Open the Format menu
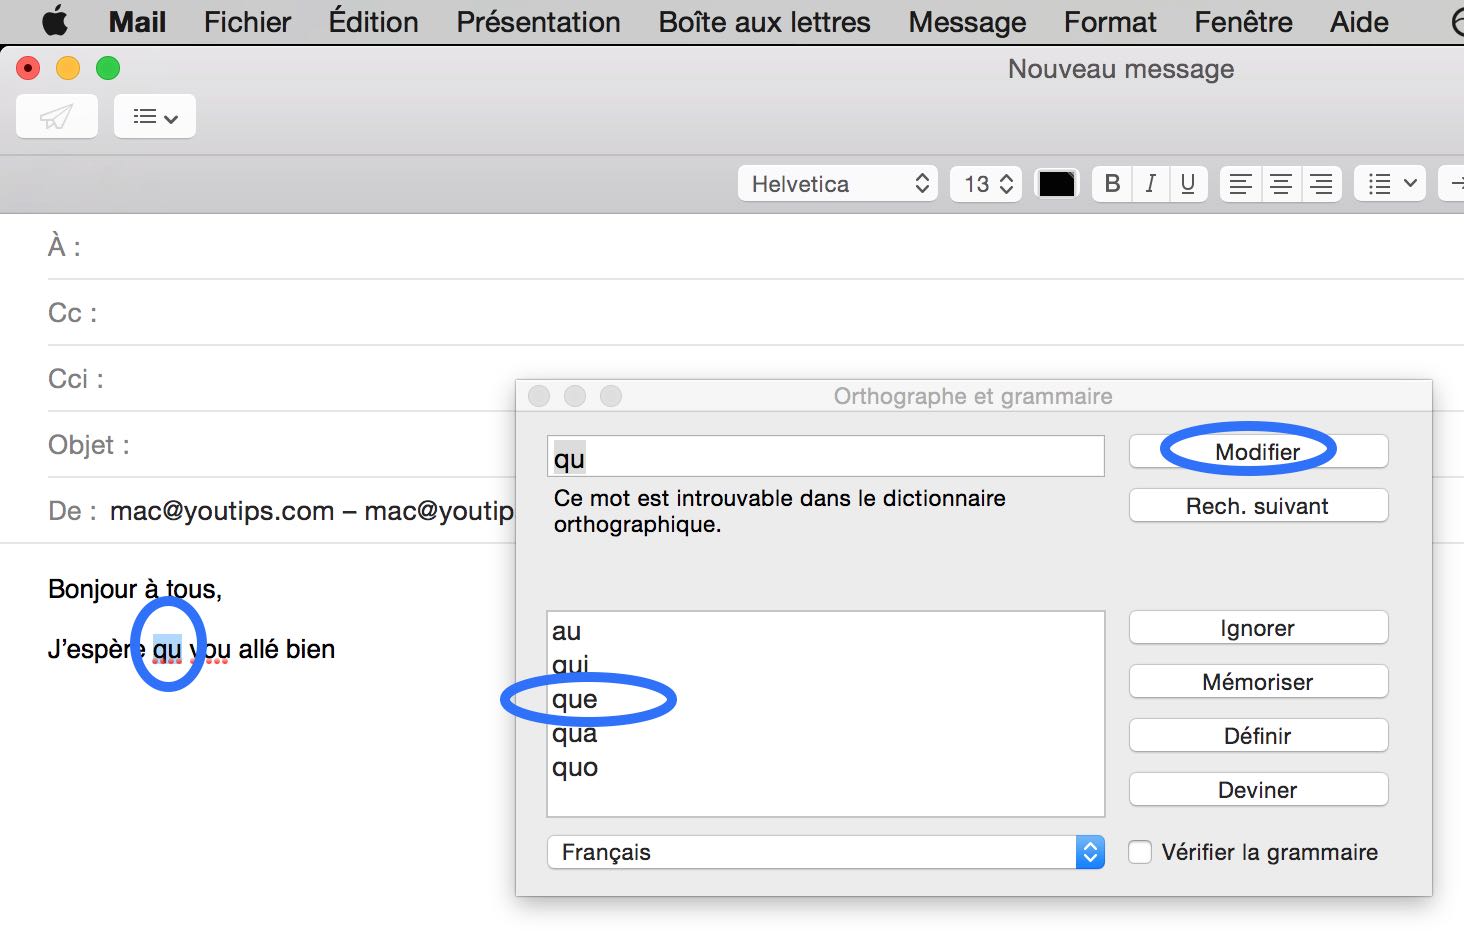This screenshot has height=936, width=1464. coord(1110,22)
